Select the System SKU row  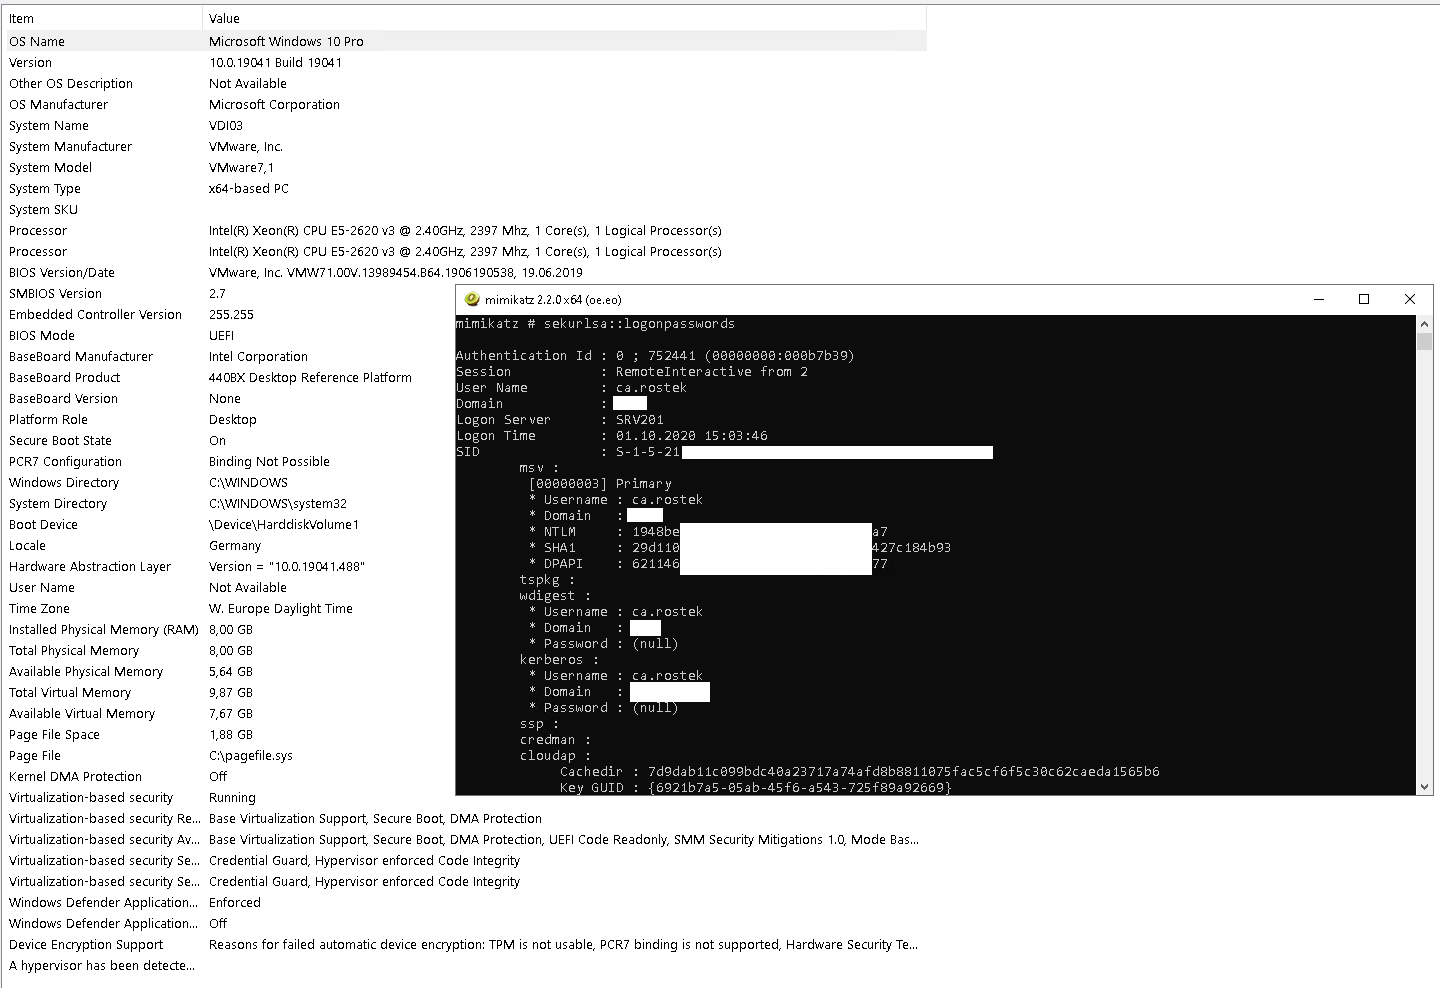(463, 209)
